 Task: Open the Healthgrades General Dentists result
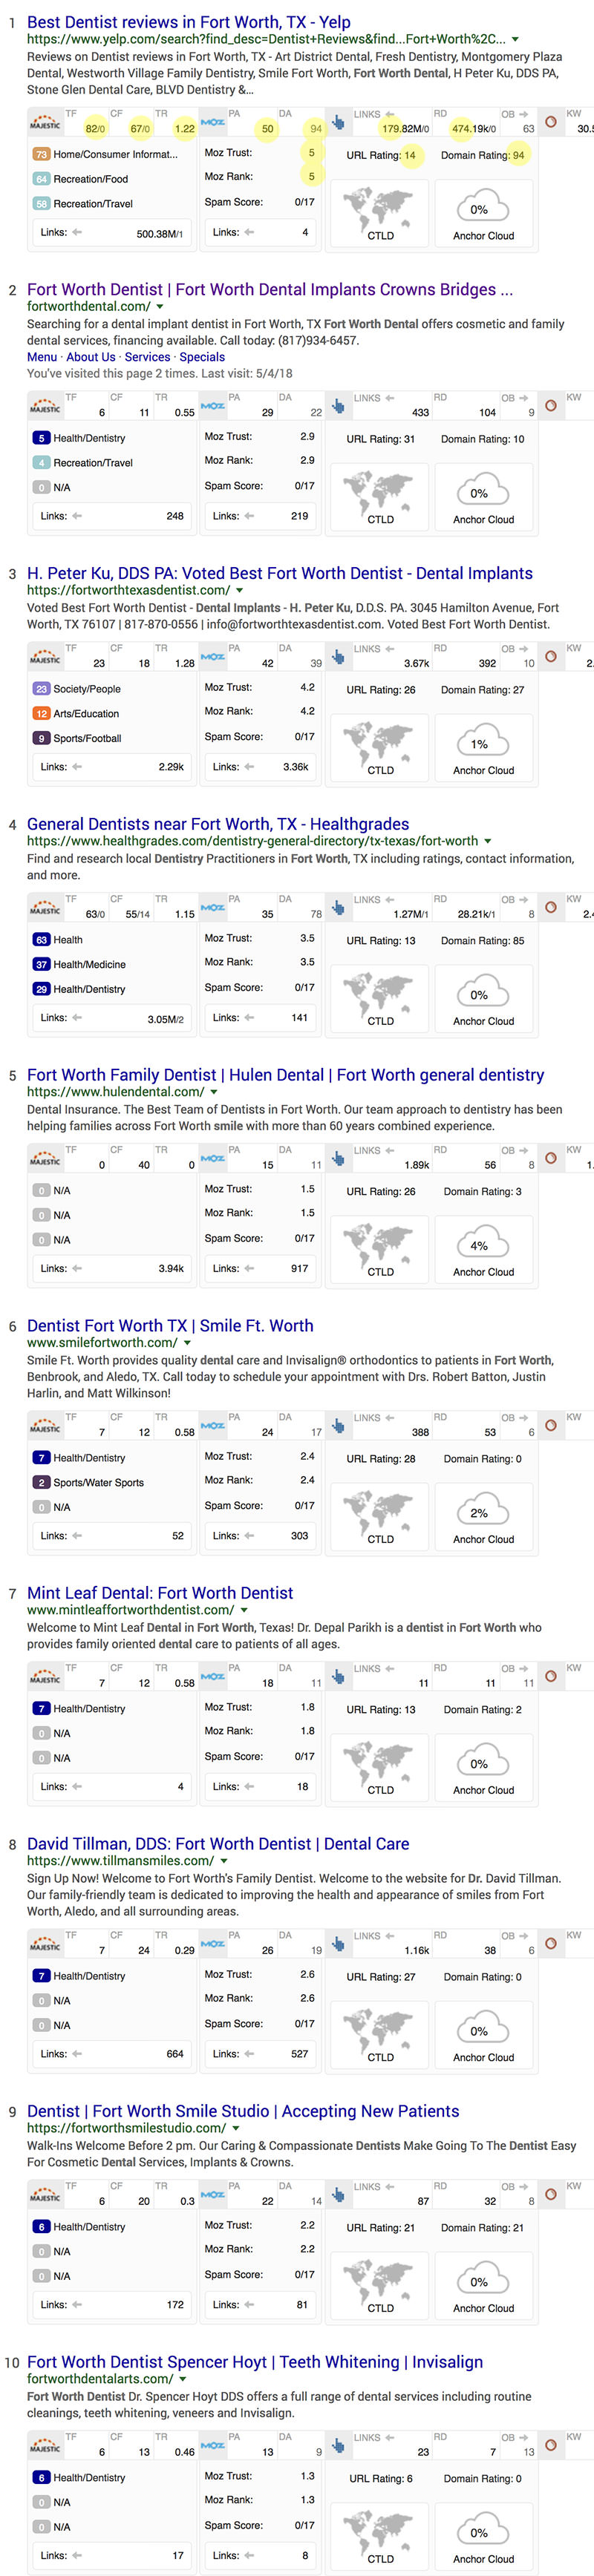click(218, 824)
